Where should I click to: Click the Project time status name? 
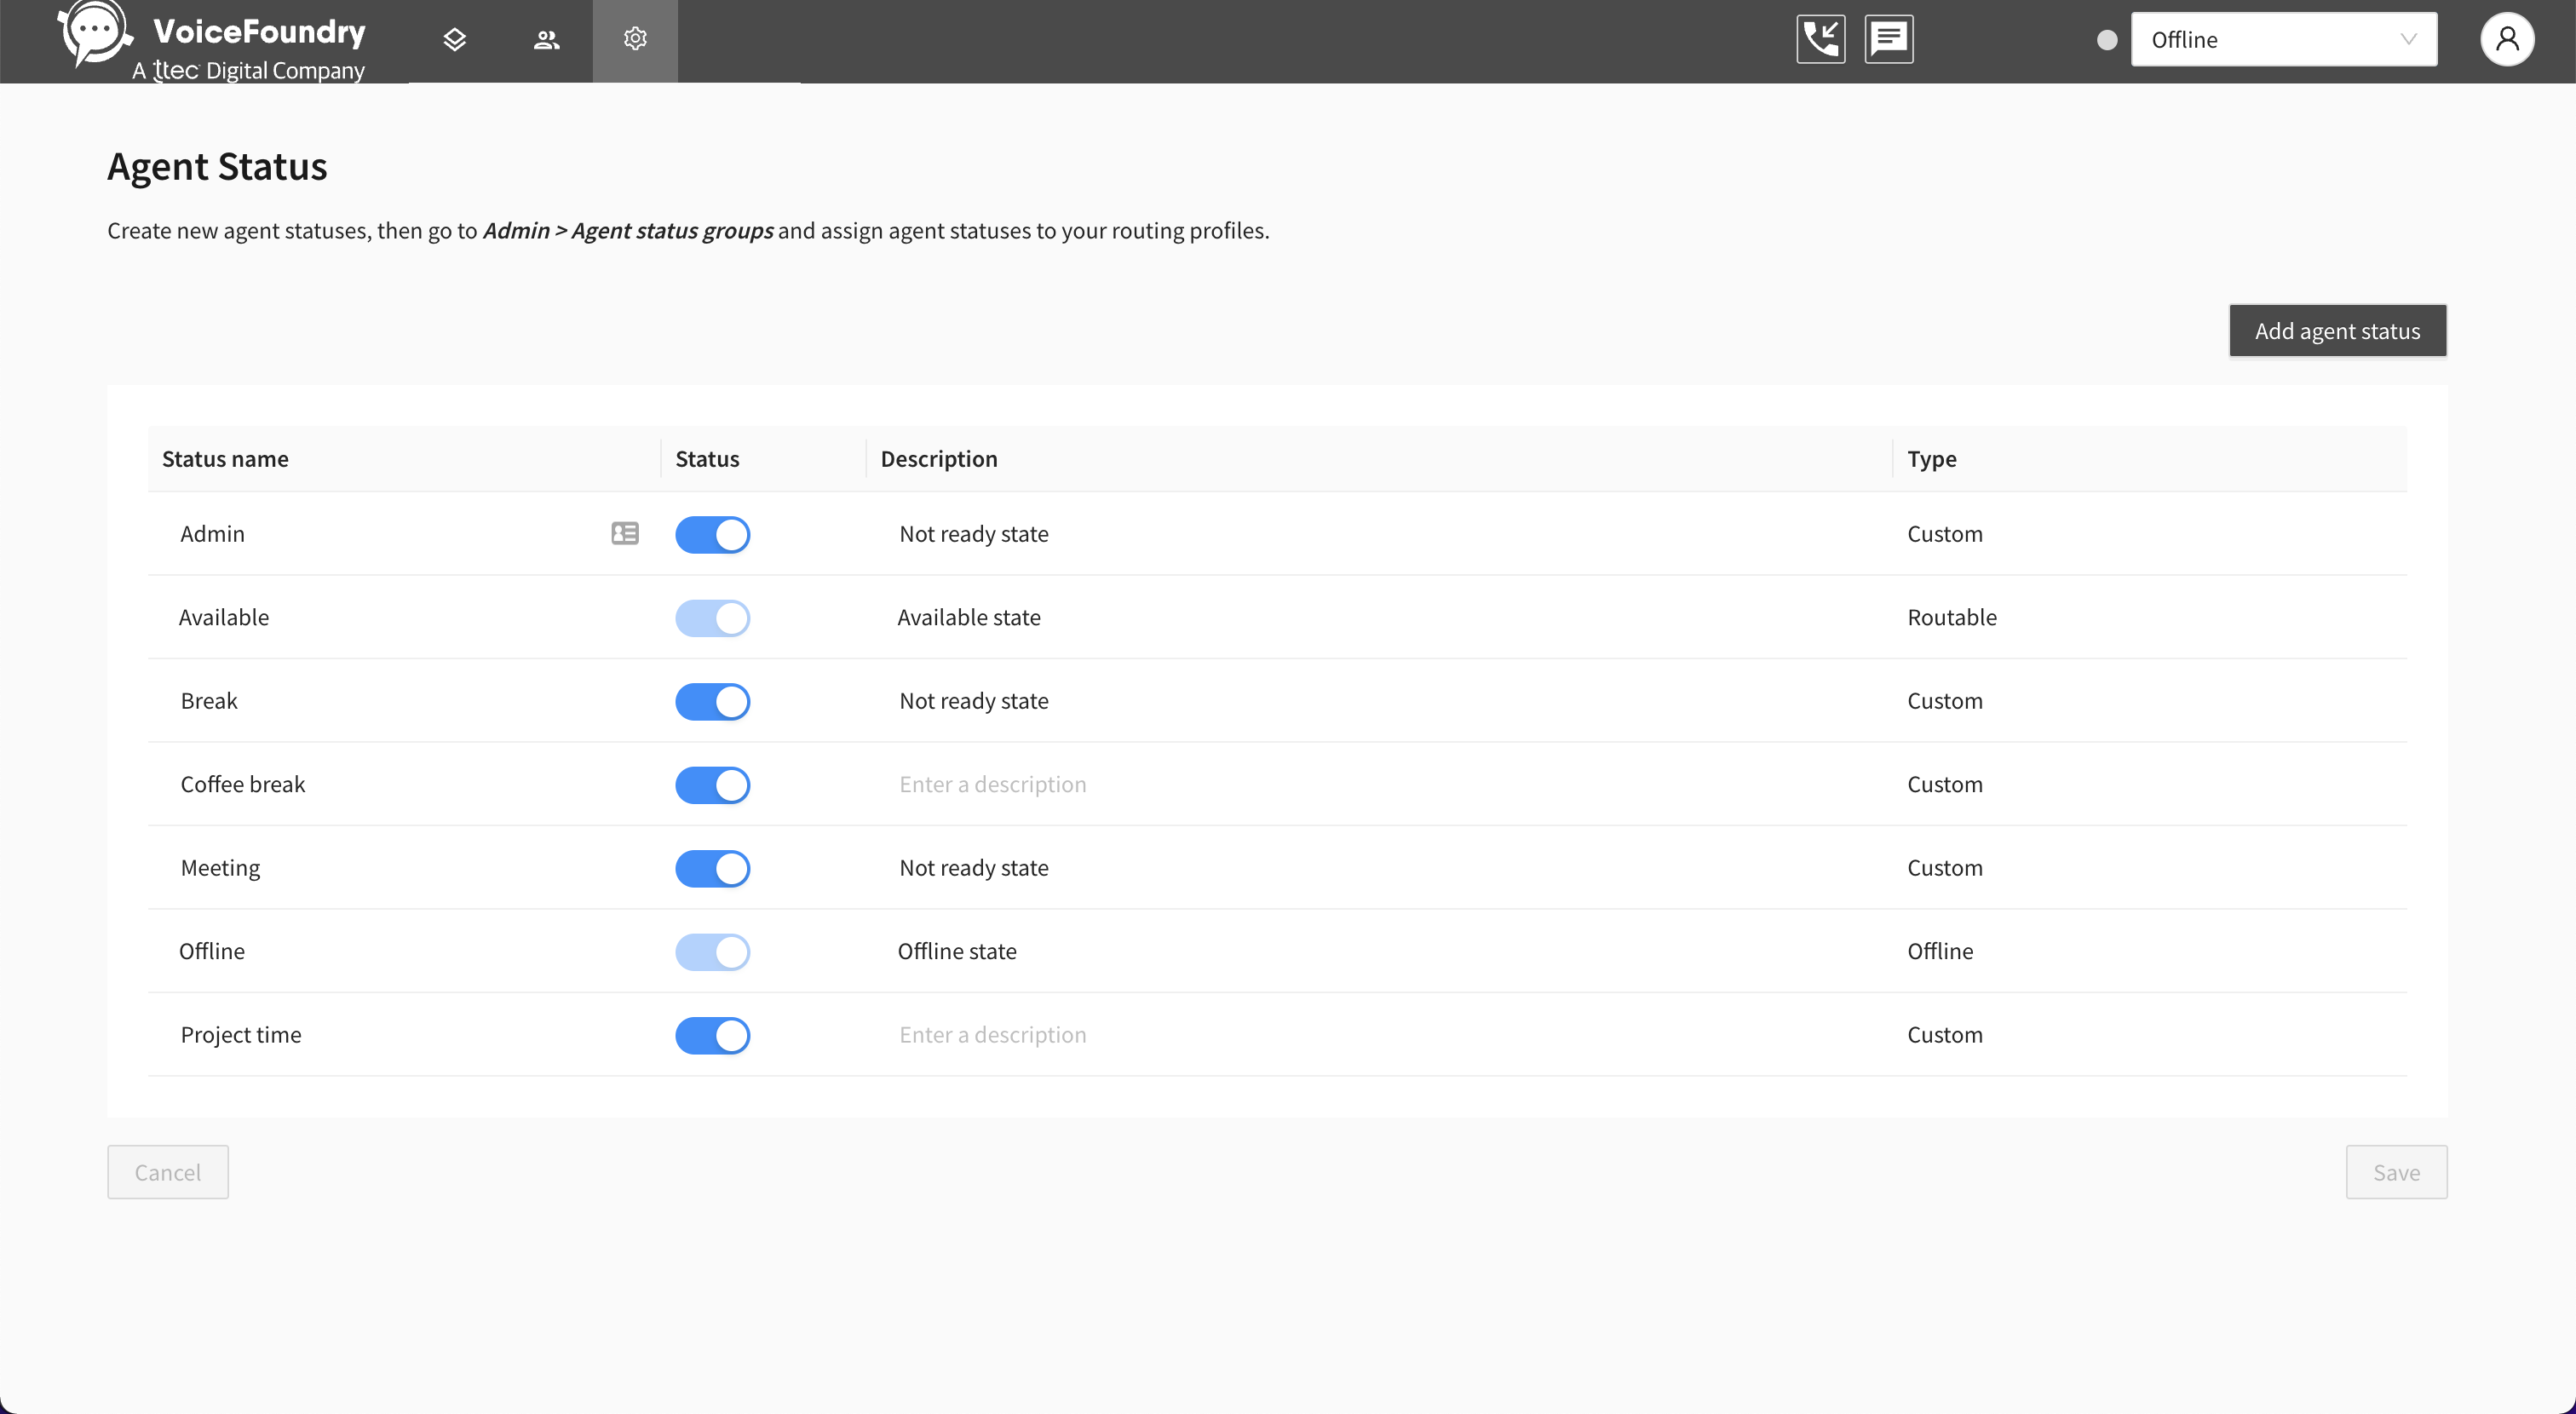tap(241, 1034)
